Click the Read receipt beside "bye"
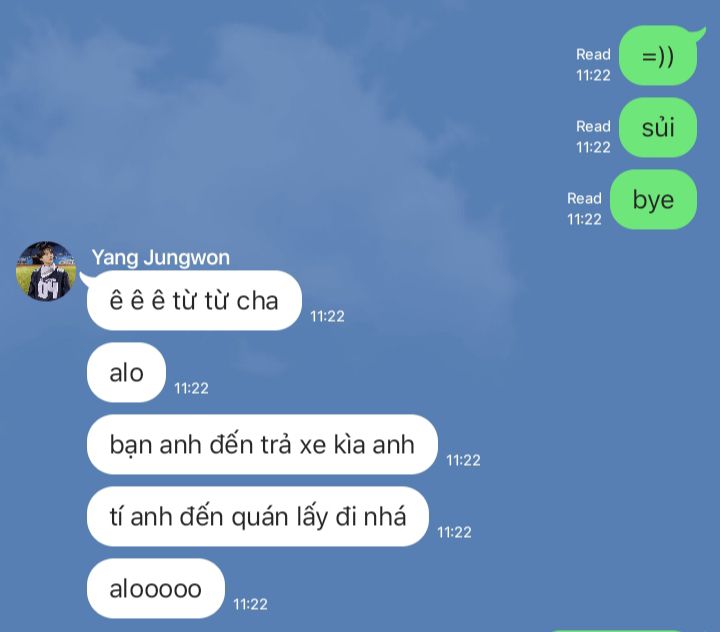 pos(584,198)
